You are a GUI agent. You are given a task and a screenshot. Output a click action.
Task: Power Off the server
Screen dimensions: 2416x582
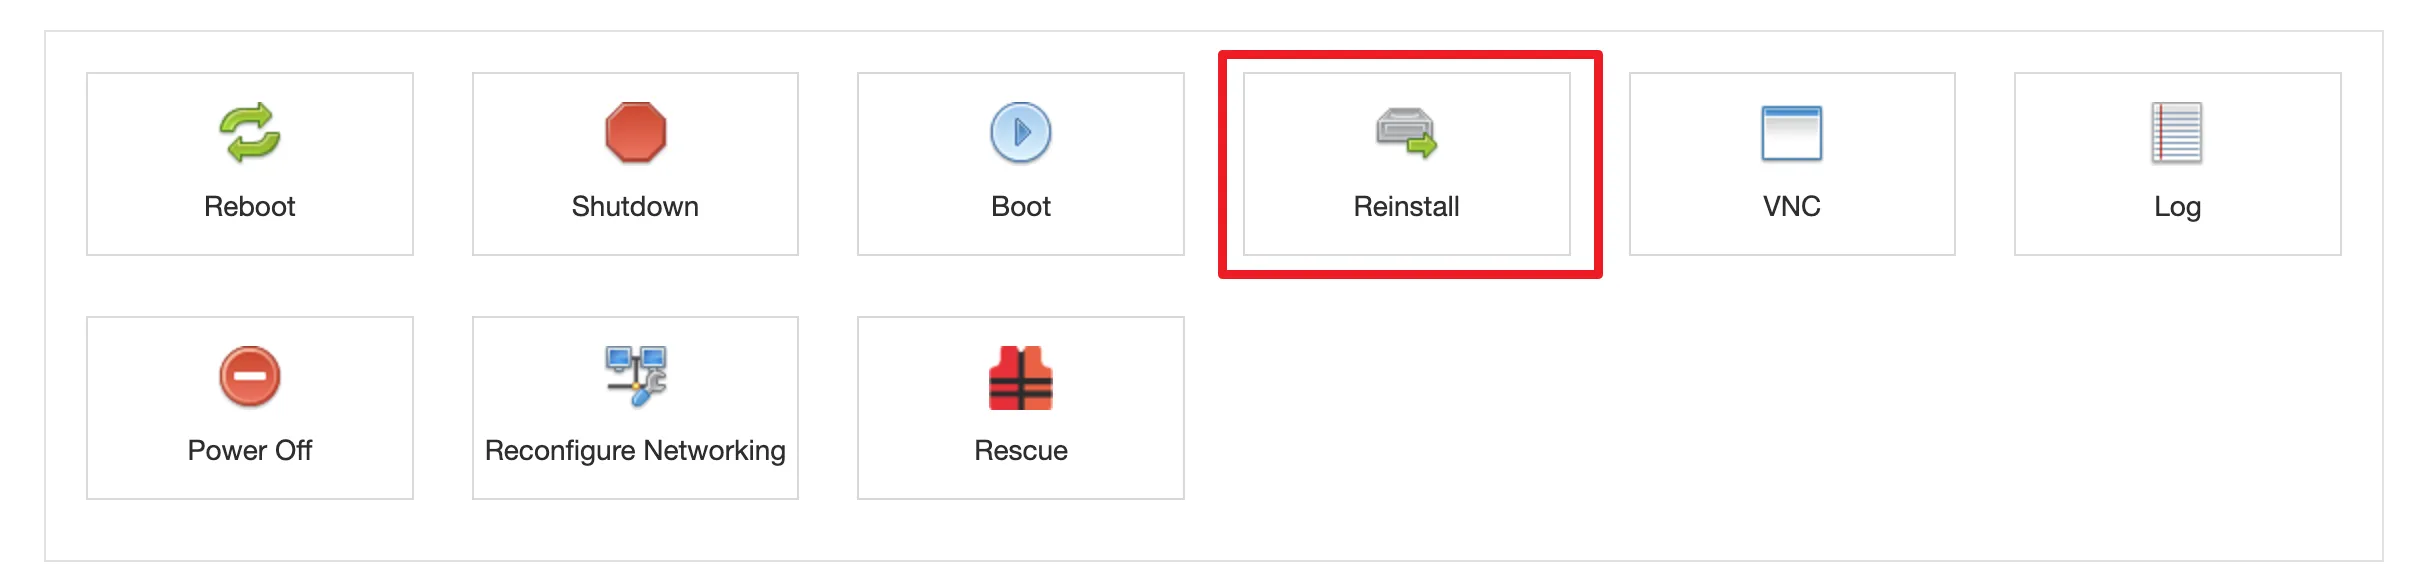pos(248,407)
